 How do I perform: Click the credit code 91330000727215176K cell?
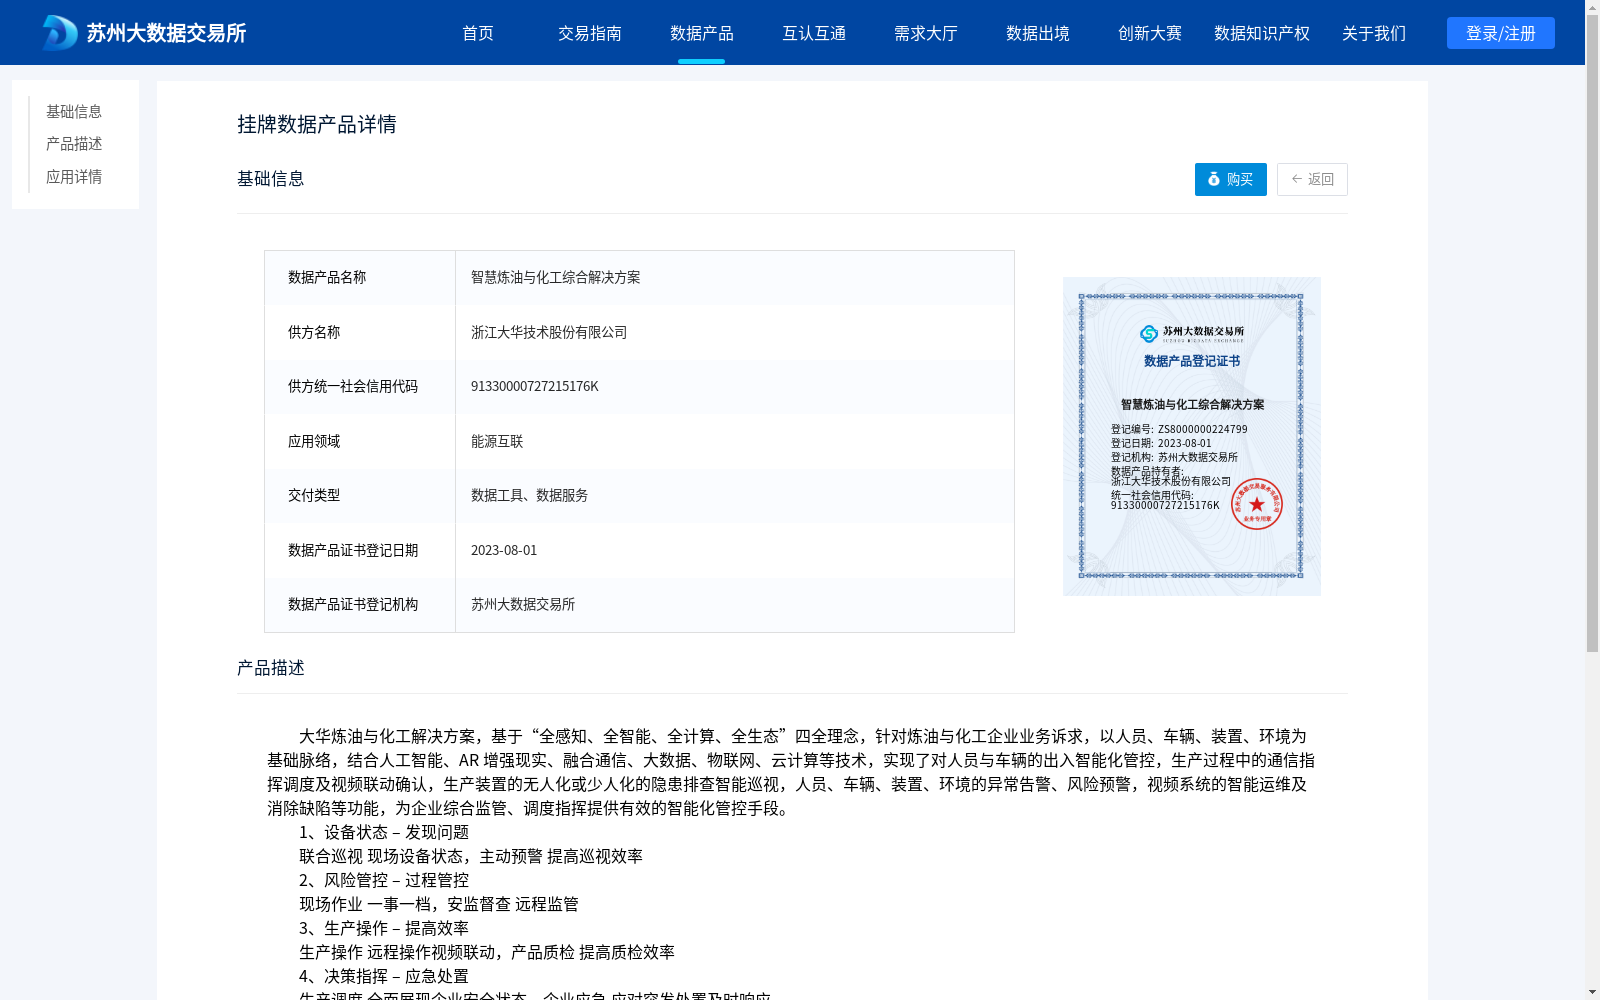pos(735,387)
